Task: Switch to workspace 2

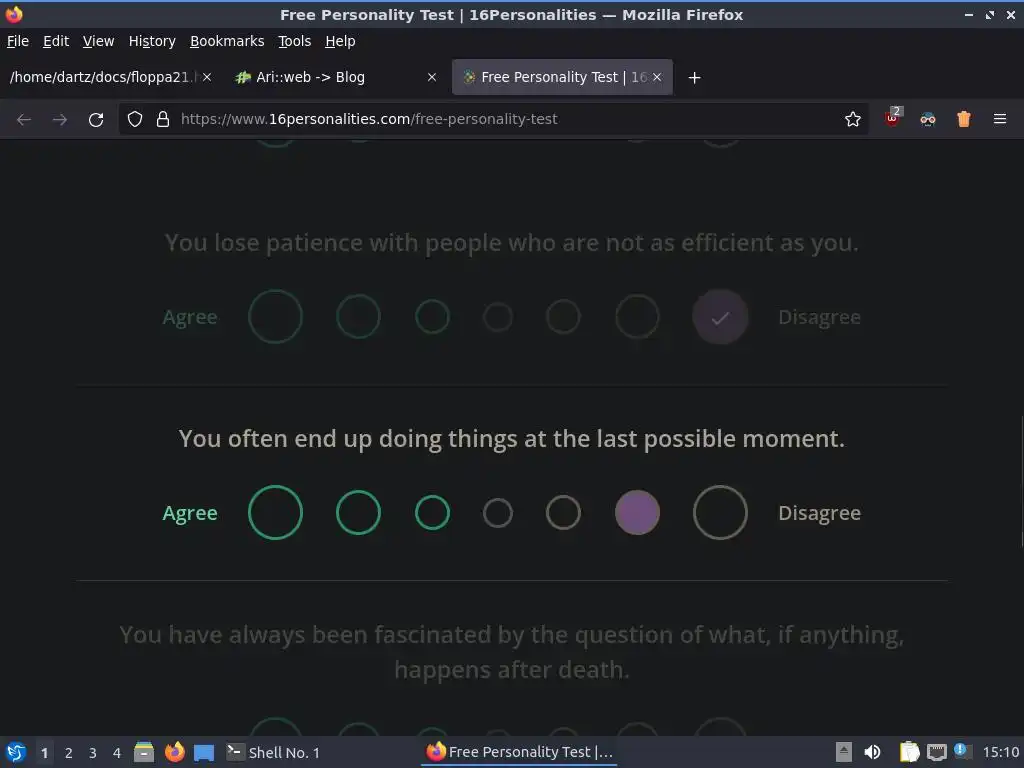Action: pyautogui.click(x=69, y=753)
